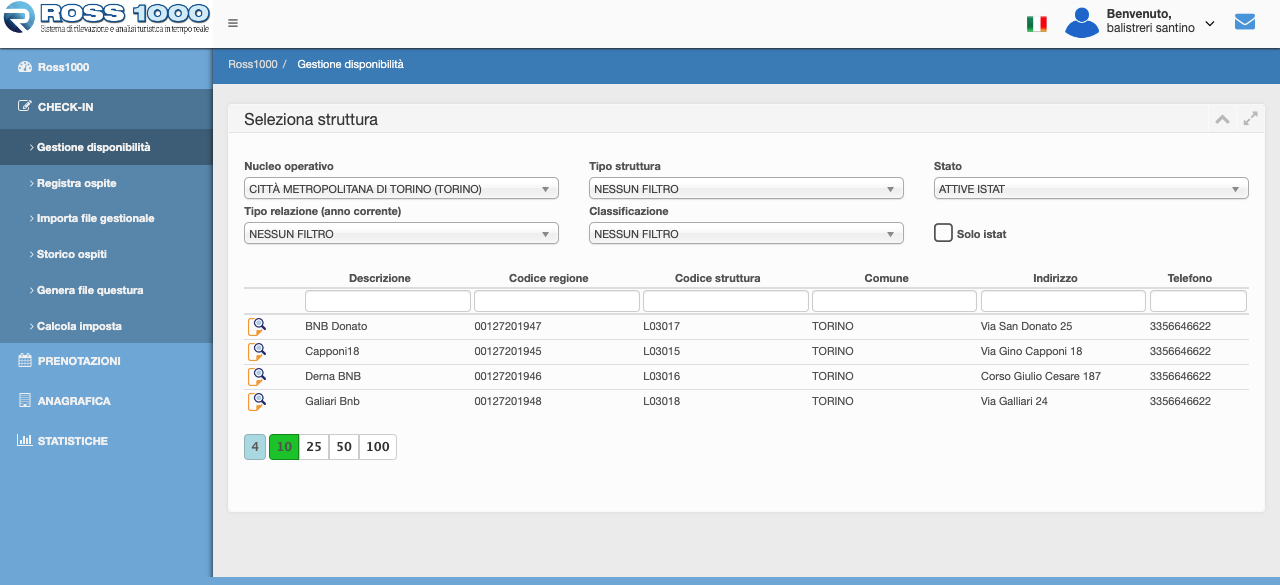The height and width of the screenshot is (585, 1280).
Task: Expand the ANAGRAFICA menu section
Action: (106, 400)
